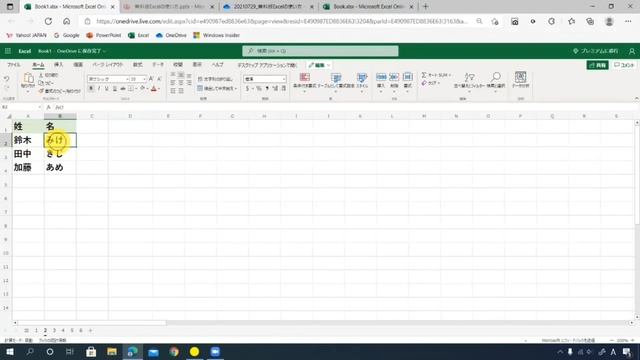Click the Format cells icon
This screenshot has height=360, width=640.
tap(407, 77)
